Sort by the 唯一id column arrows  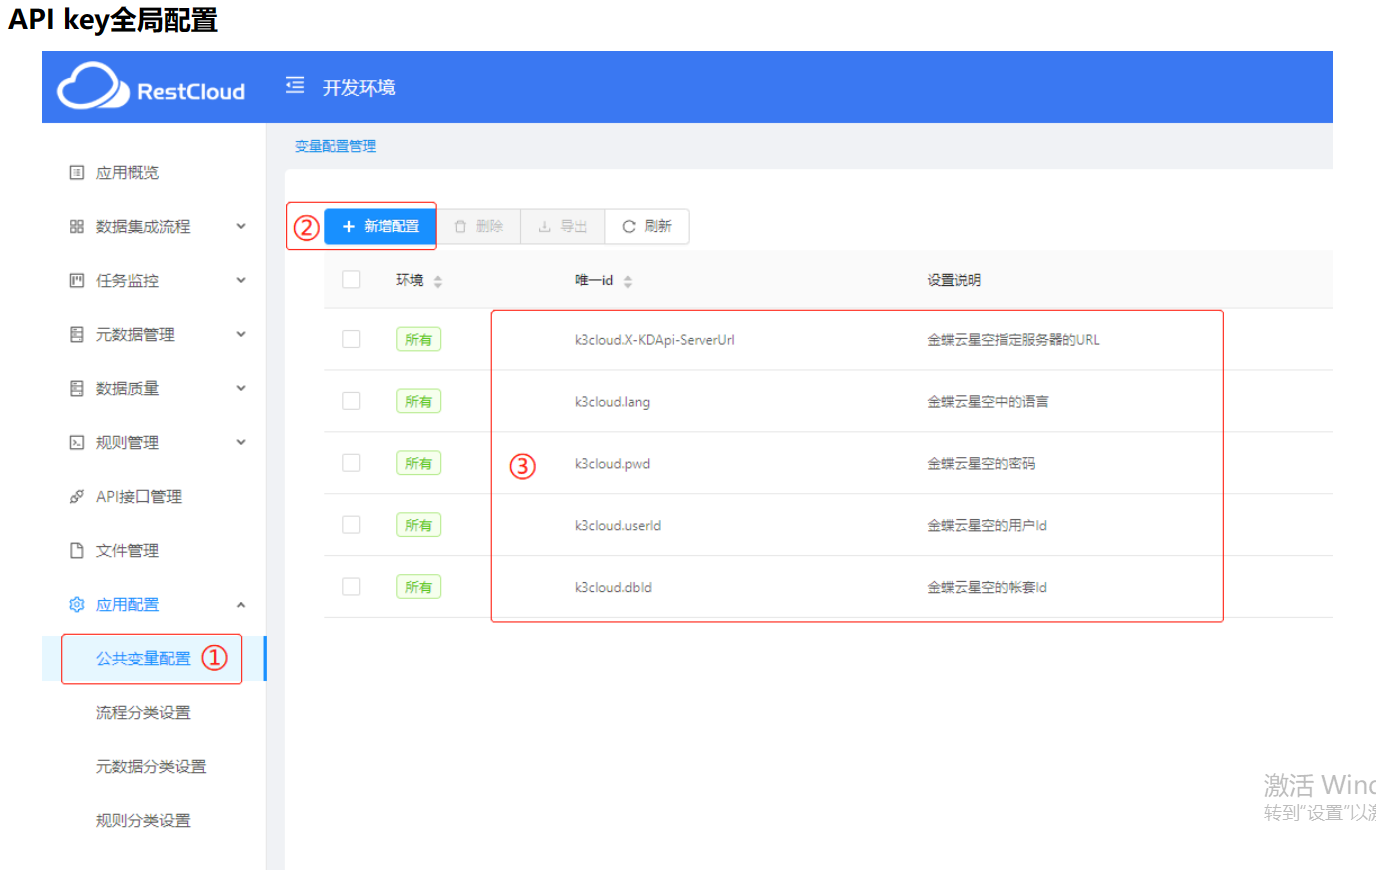(x=628, y=282)
